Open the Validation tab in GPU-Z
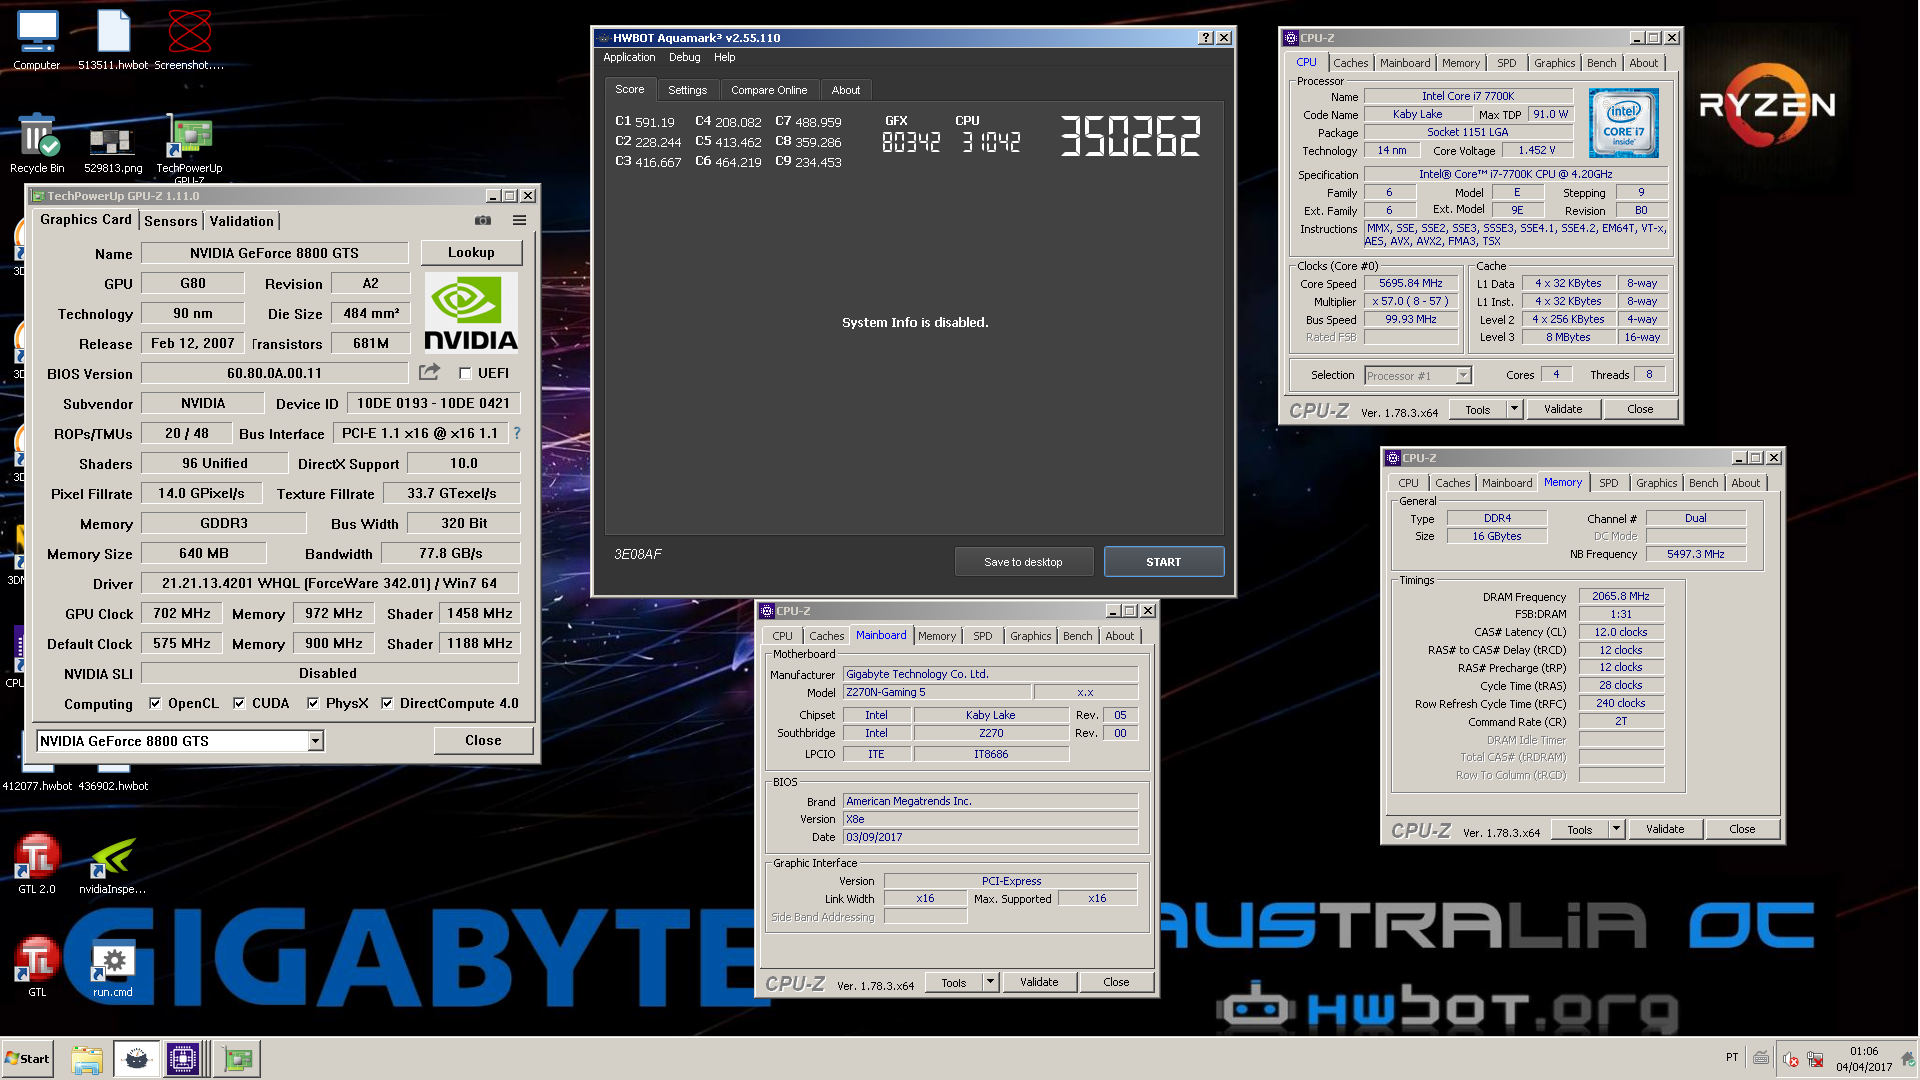 click(241, 221)
